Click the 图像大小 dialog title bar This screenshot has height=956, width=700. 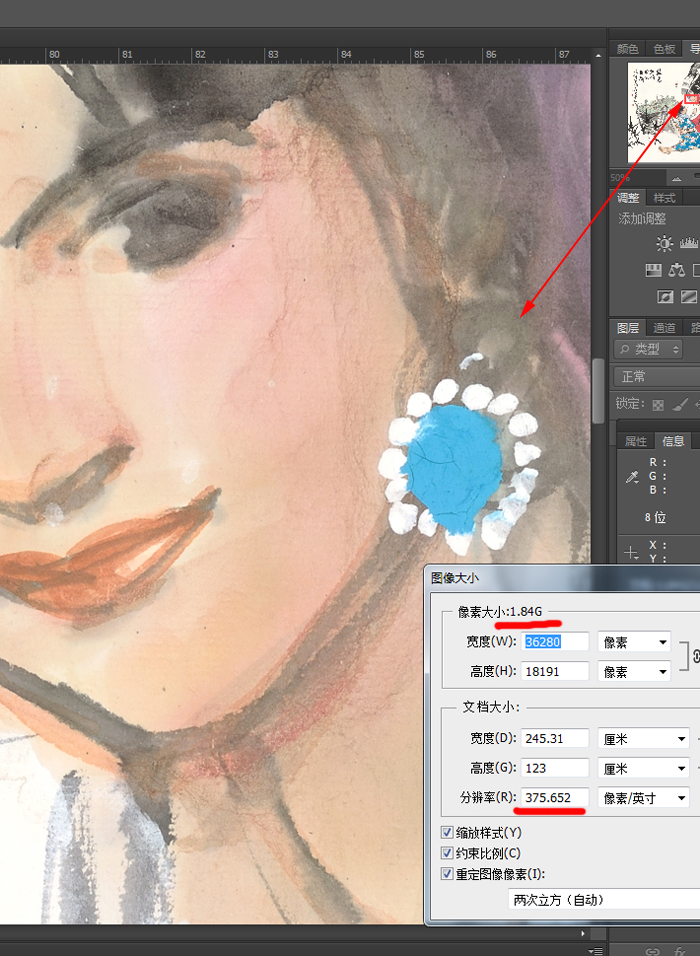pos(562,577)
